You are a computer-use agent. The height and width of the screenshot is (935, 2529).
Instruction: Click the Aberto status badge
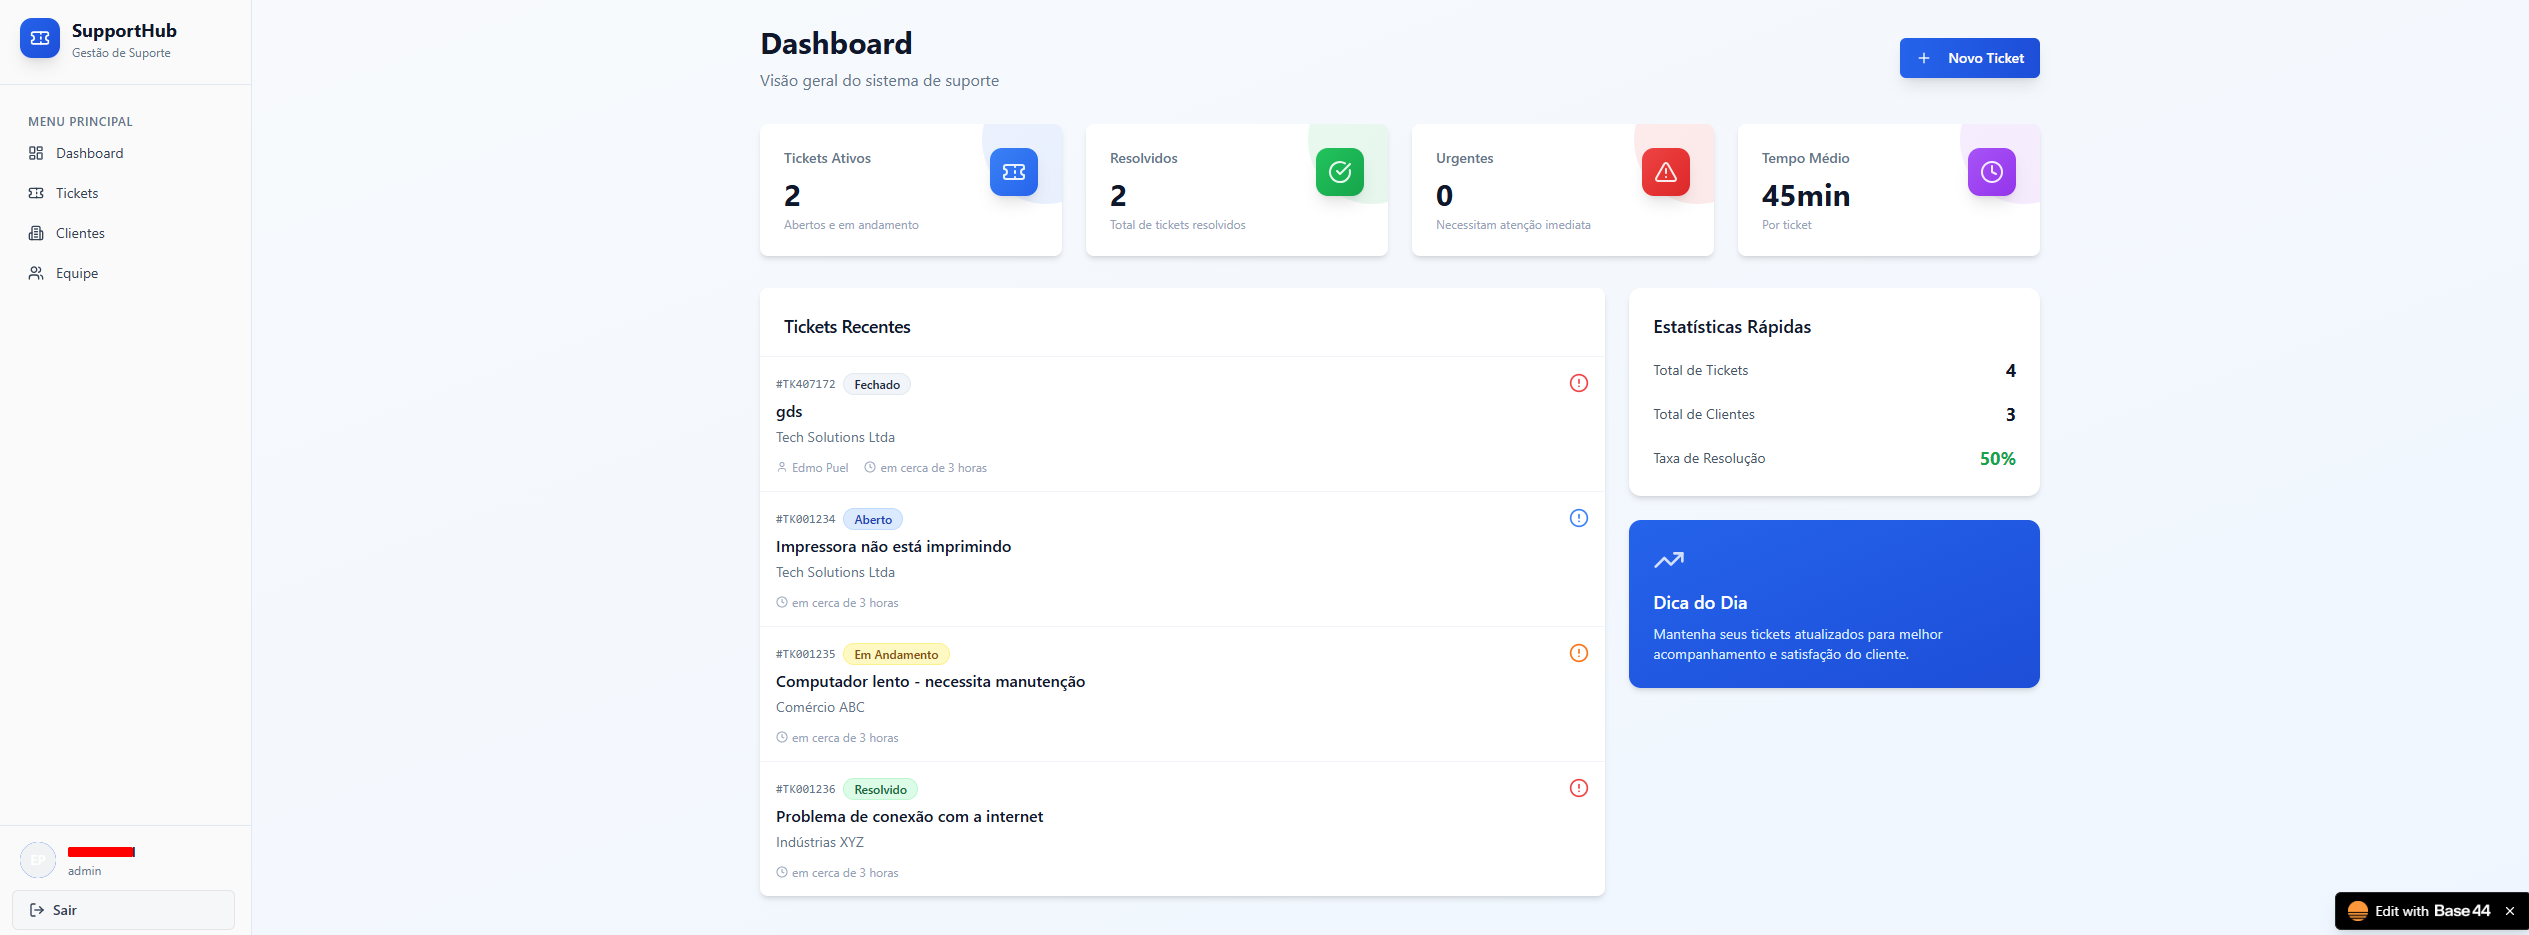click(873, 520)
